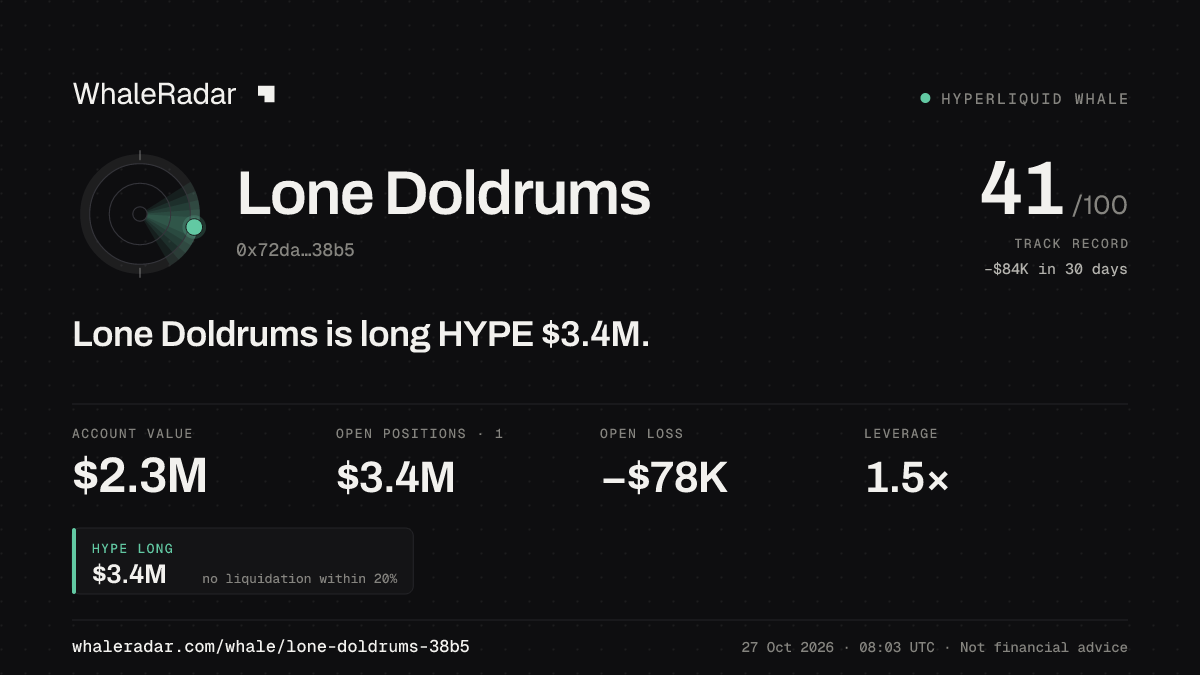This screenshot has height=675, width=1200.
Task: Click the $3.4M open positions value
Action: pyautogui.click(x=396, y=477)
